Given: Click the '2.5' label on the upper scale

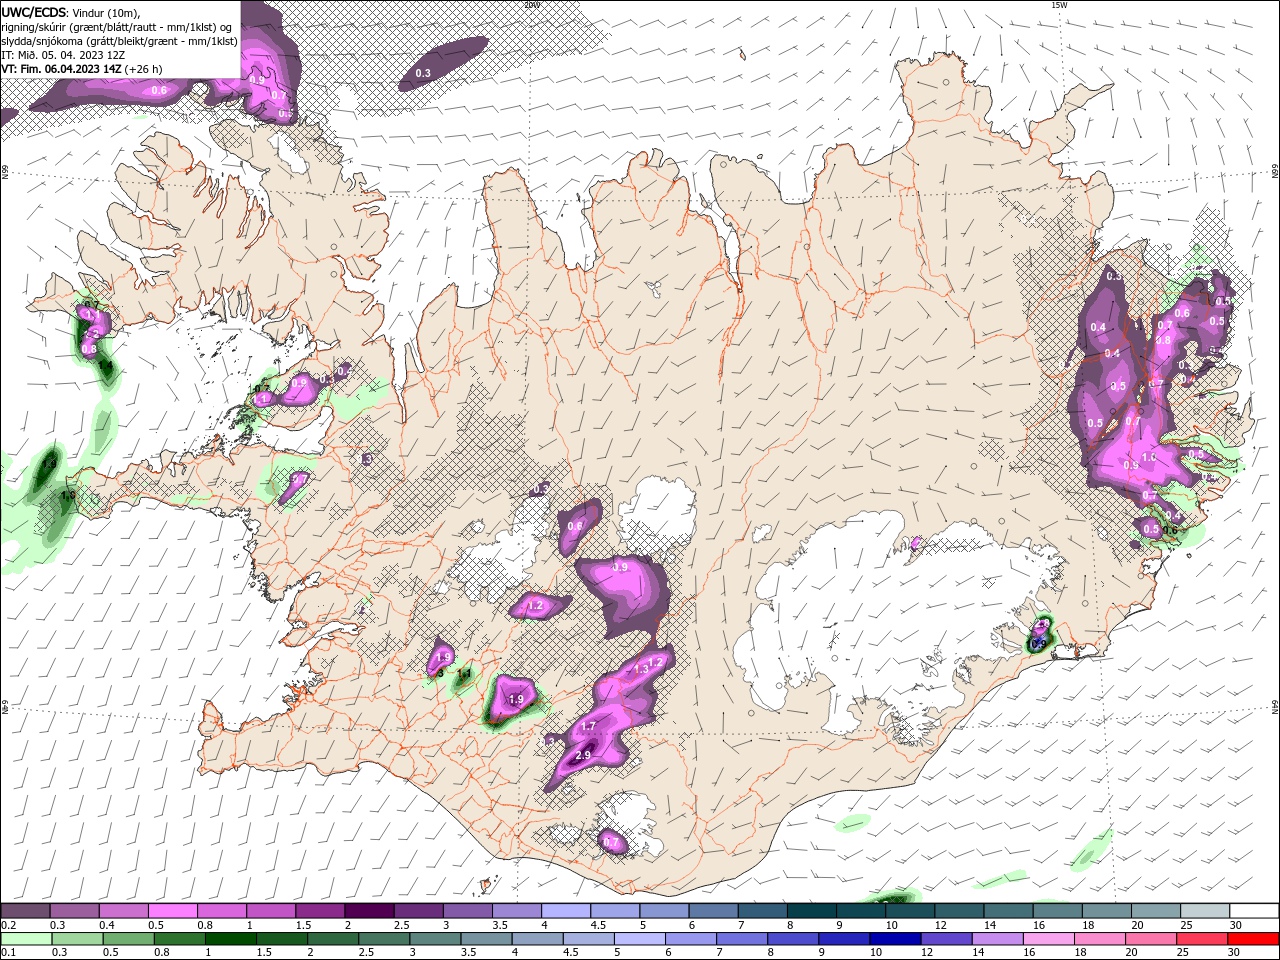Looking at the screenshot, I should (x=401, y=925).
